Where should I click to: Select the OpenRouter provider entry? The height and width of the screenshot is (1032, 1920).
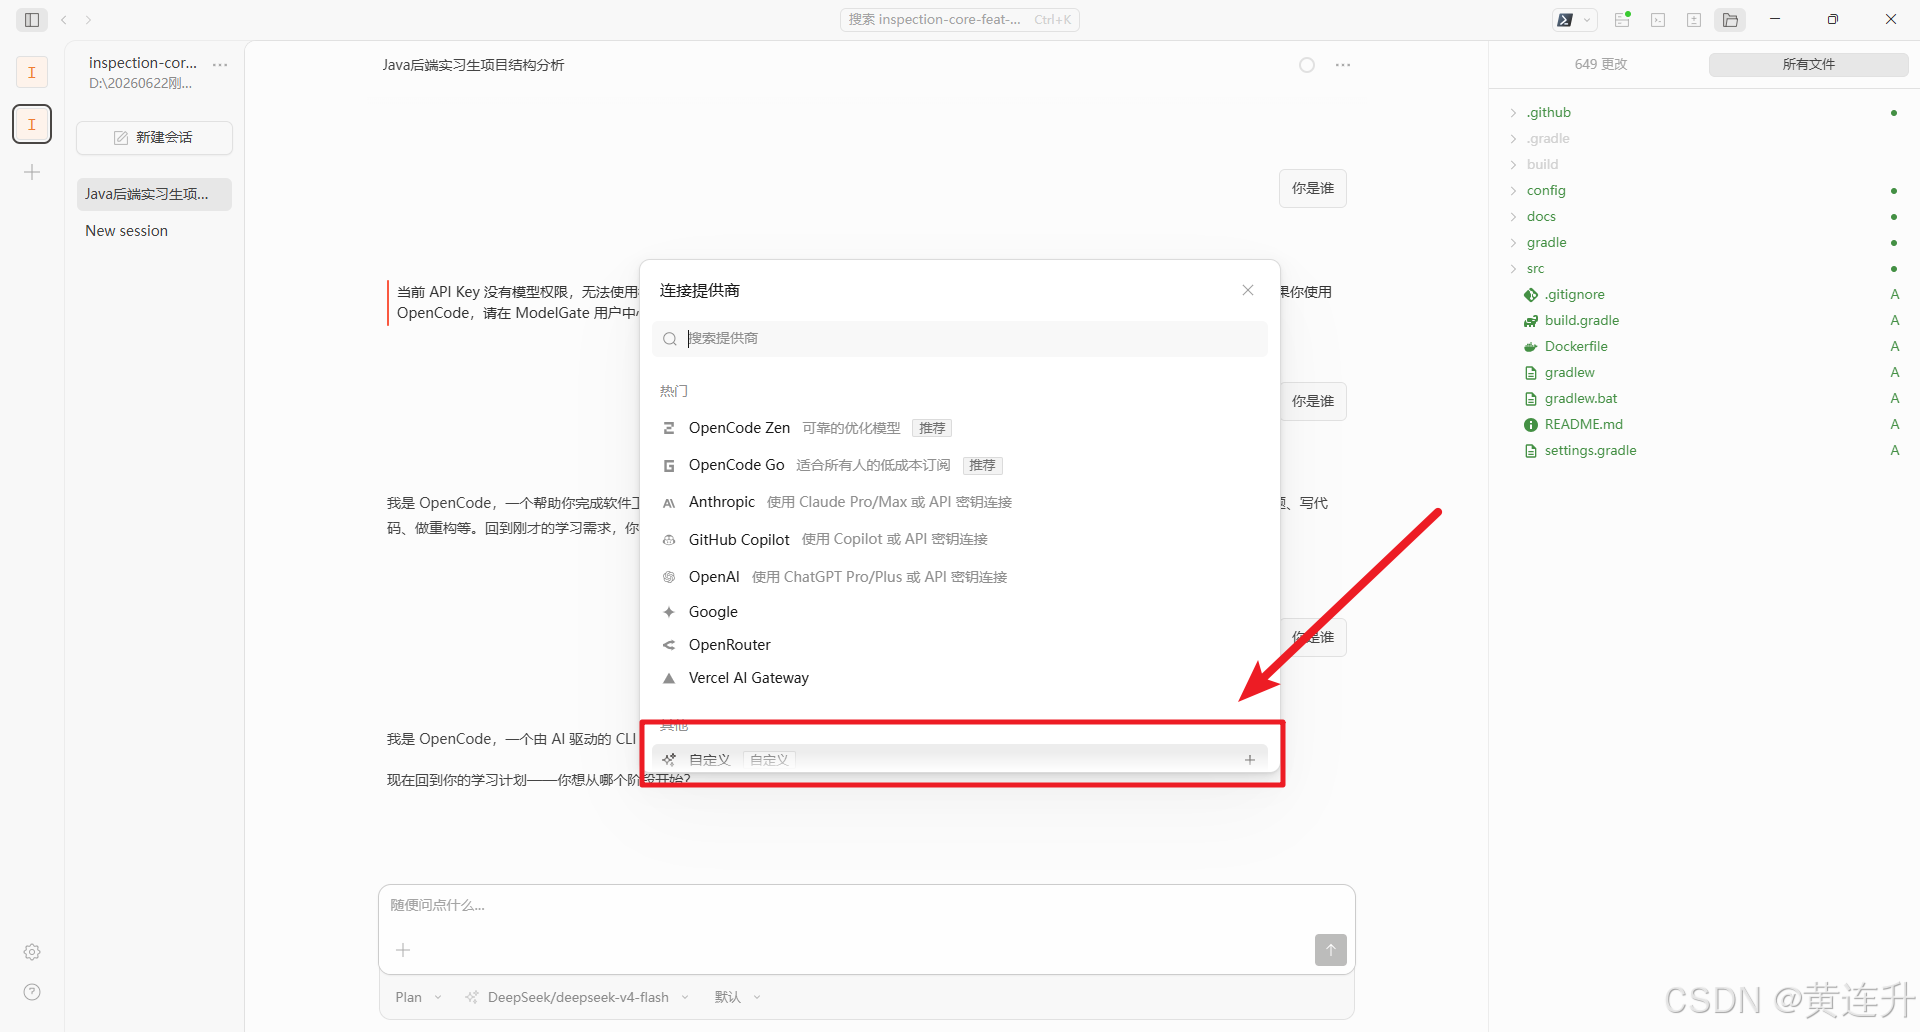point(960,645)
